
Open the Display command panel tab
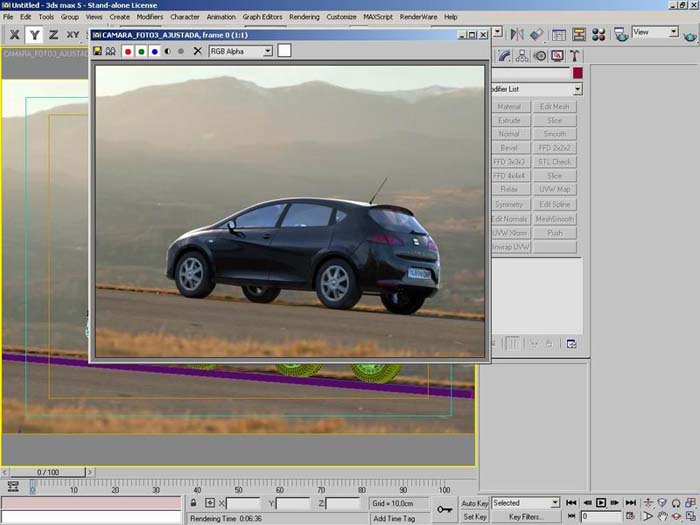pos(557,56)
